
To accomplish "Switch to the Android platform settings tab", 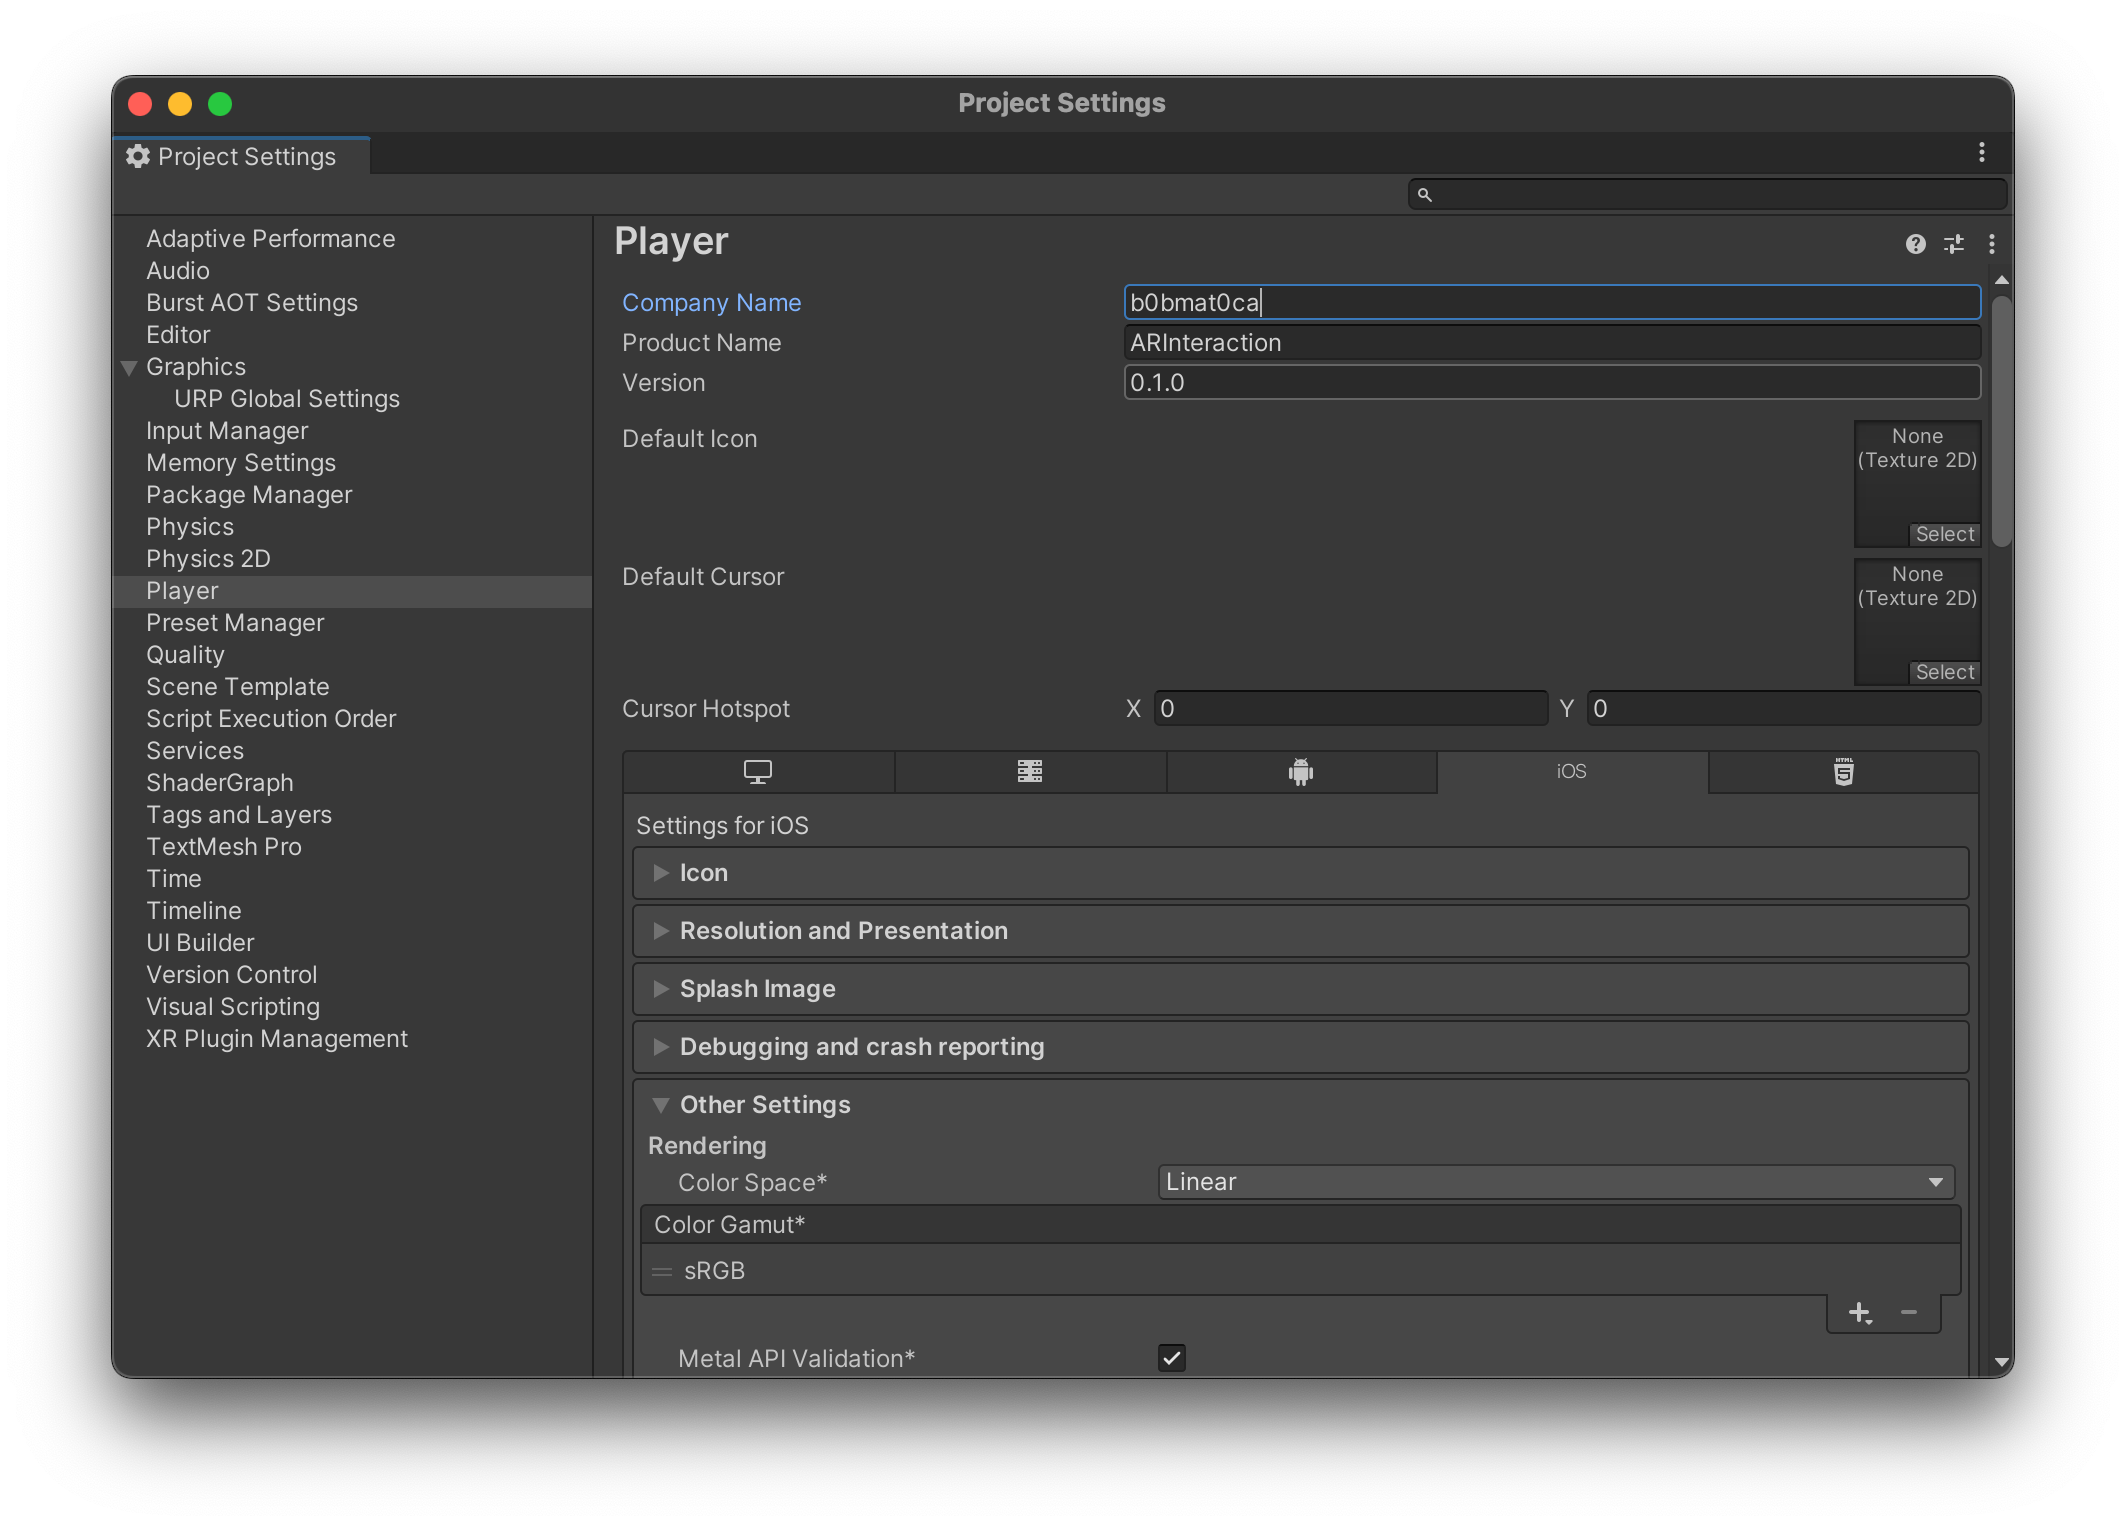I will [x=1300, y=772].
